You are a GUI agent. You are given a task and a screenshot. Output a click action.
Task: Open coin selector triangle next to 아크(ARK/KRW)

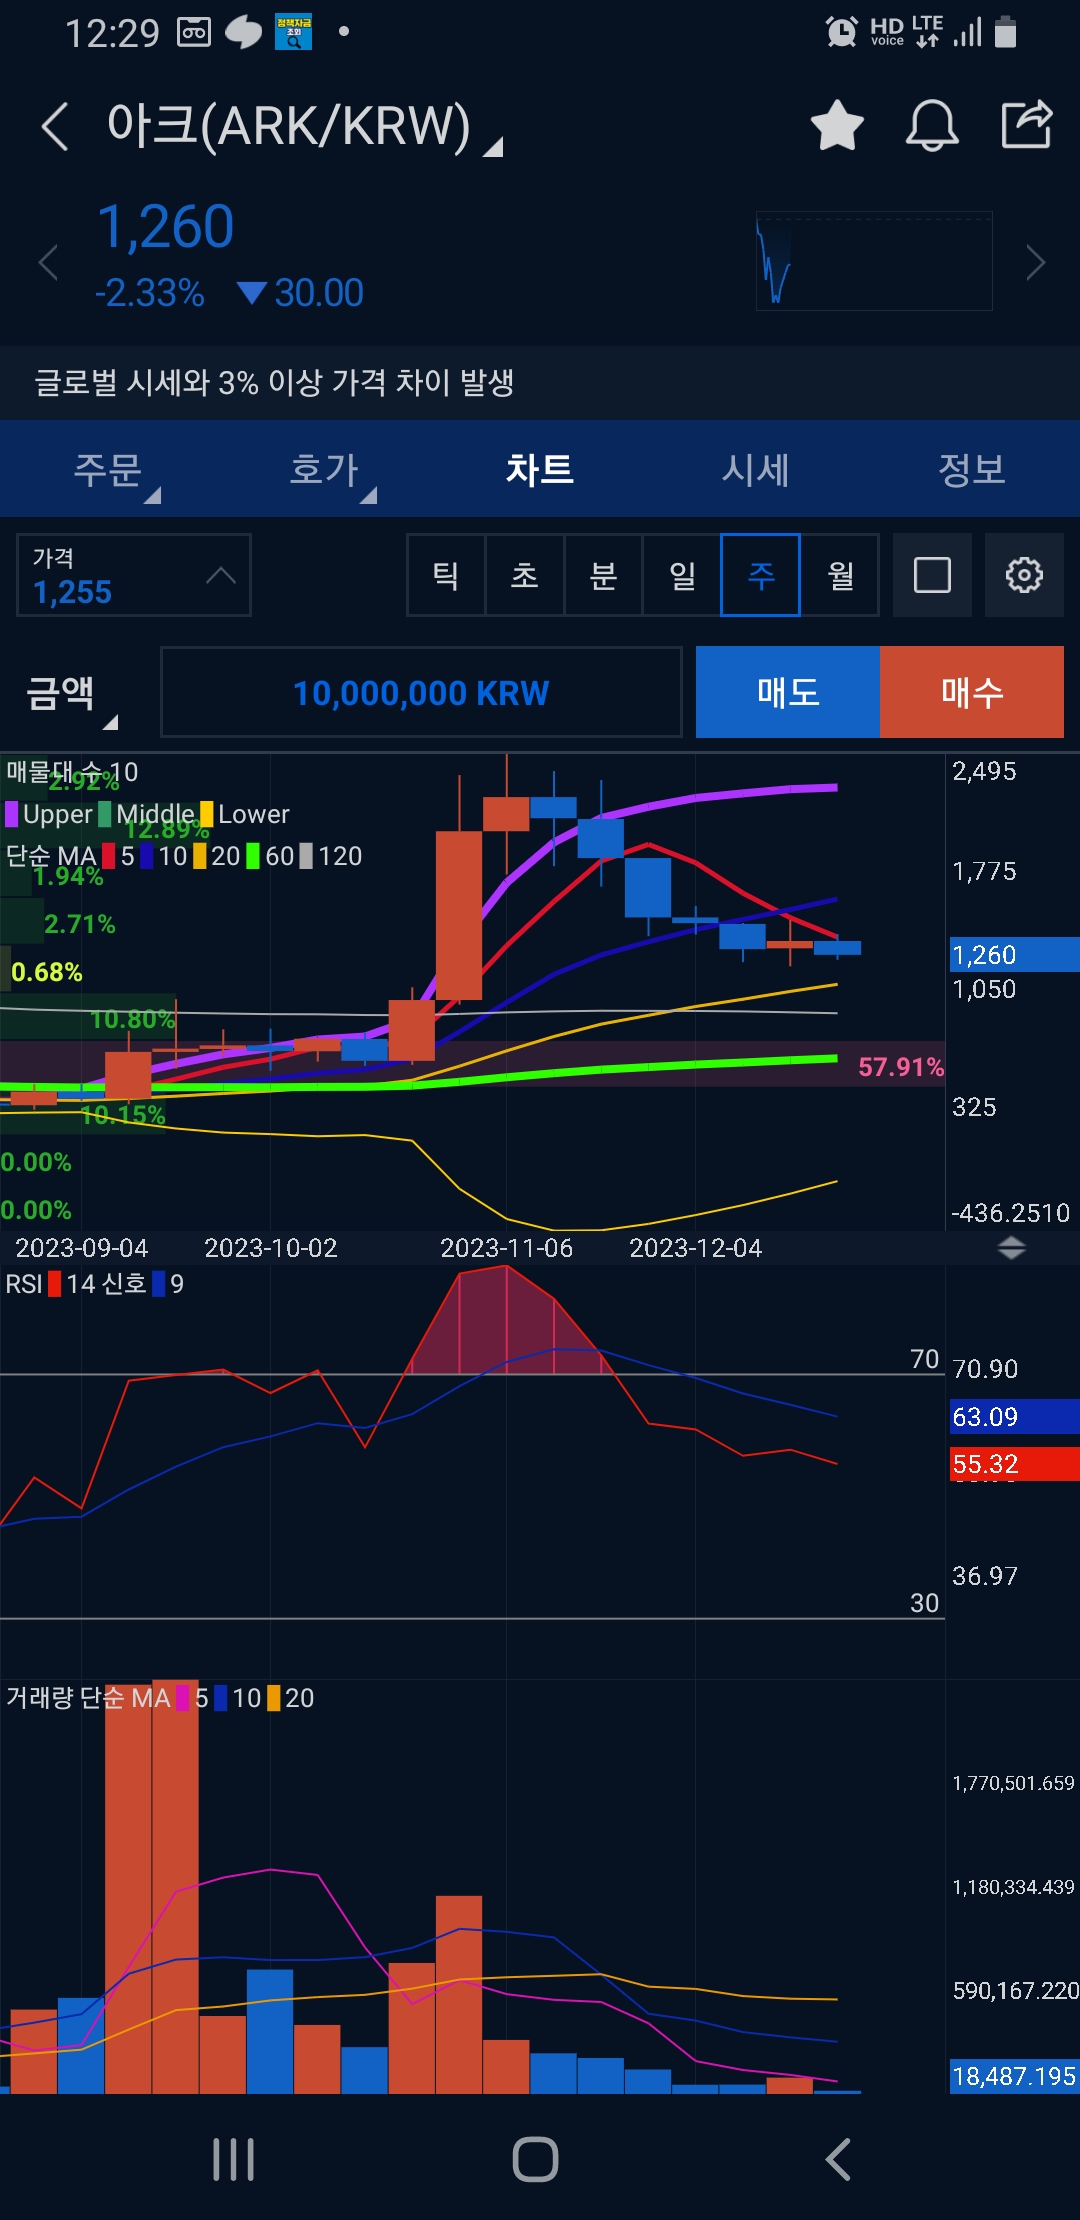pyautogui.click(x=493, y=148)
